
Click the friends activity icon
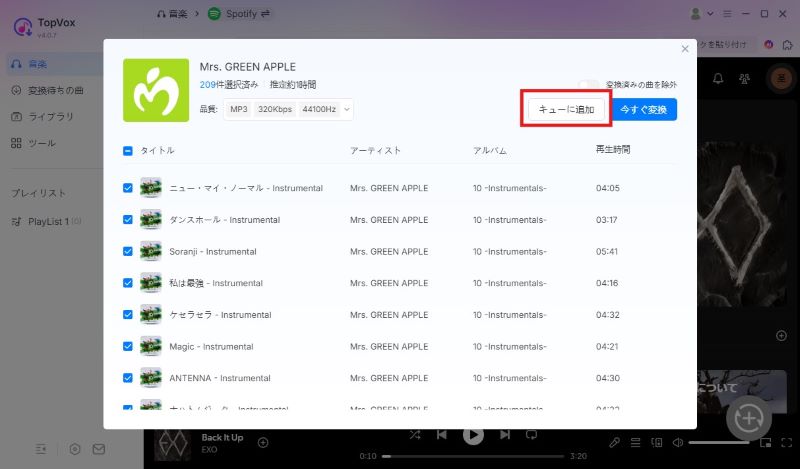click(x=744, y=79)
